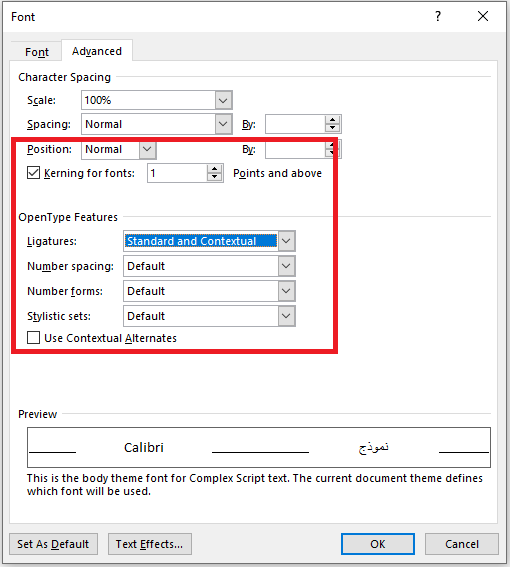Toggle Kerning for fonts checkbox
This screenshot has height=567, width=510.
click(33, 173)
